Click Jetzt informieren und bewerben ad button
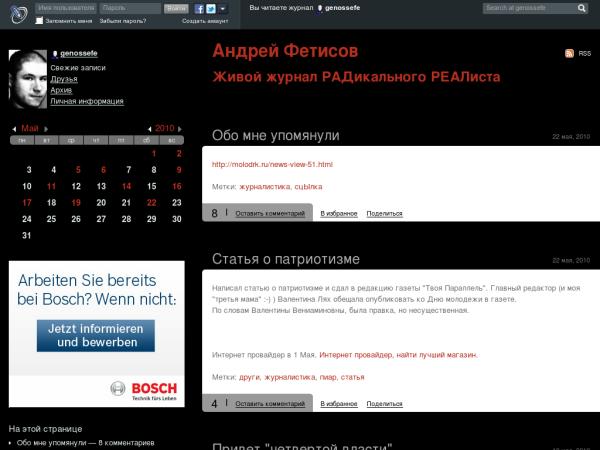Screen dimensions: 600x450 (x=96, y=336)
